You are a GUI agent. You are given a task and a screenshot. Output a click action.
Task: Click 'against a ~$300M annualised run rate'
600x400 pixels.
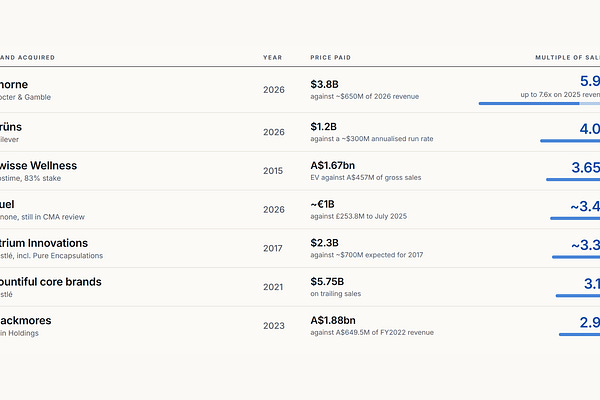tap(372, 139)
